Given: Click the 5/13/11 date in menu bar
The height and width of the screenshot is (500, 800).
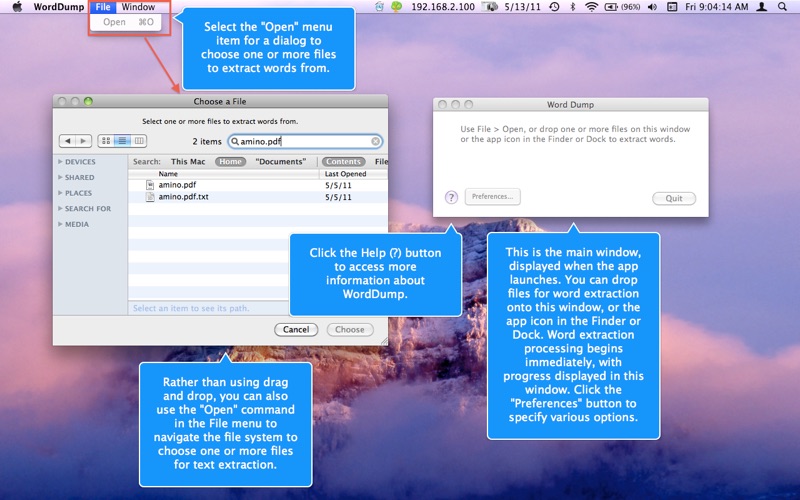Looking at the screenshot, I should [x=522, y=7].
